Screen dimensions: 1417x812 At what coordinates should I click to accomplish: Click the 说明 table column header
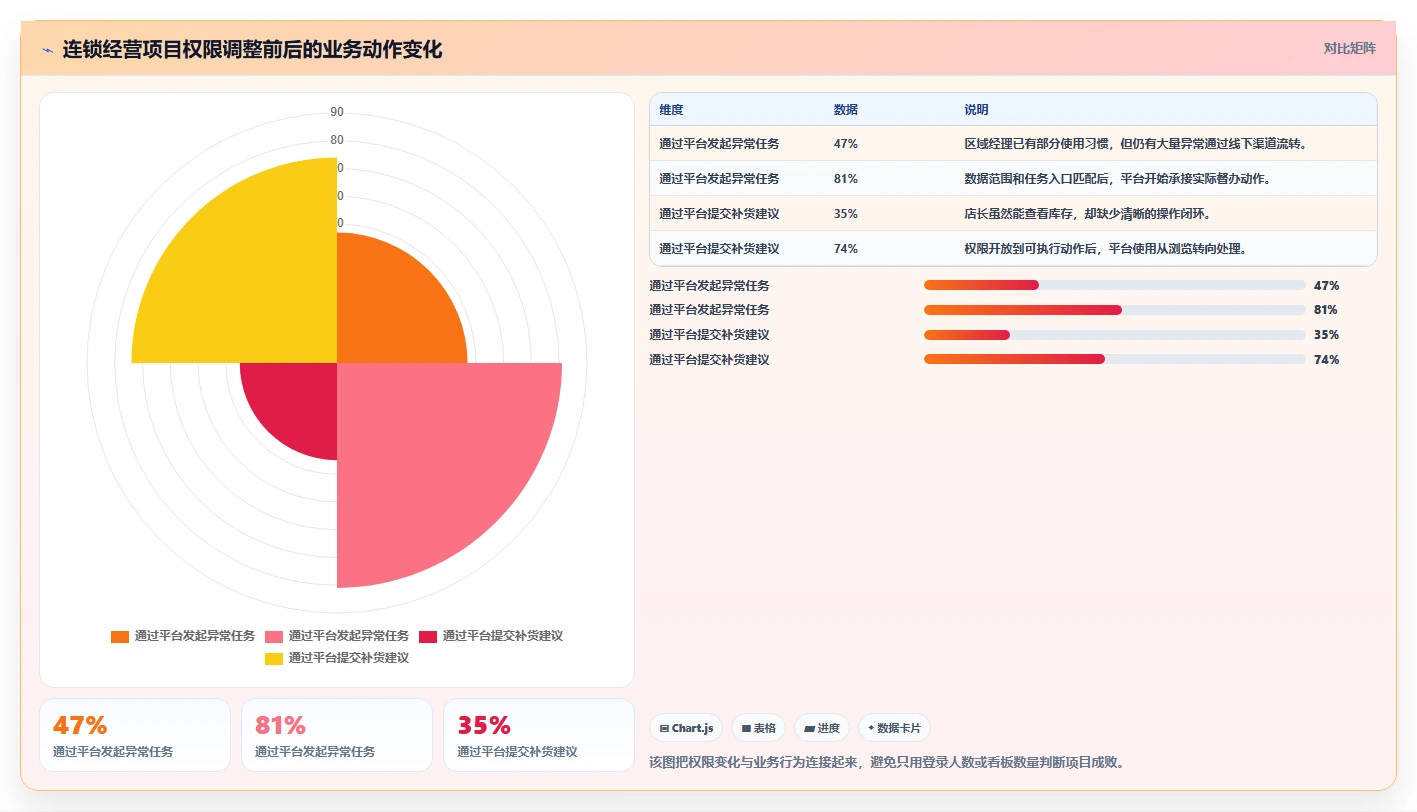[x=976, y=110]
